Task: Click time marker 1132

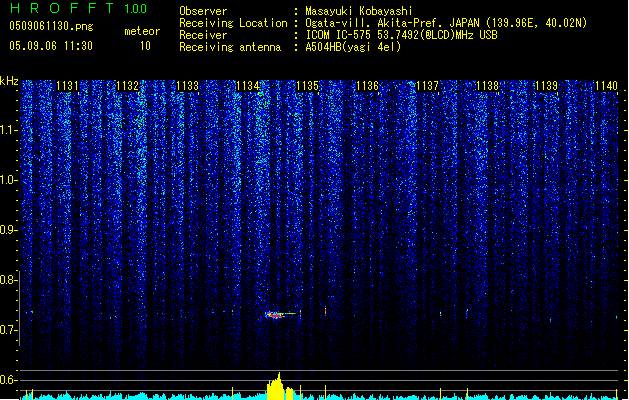Action: [x=127, y=86]
